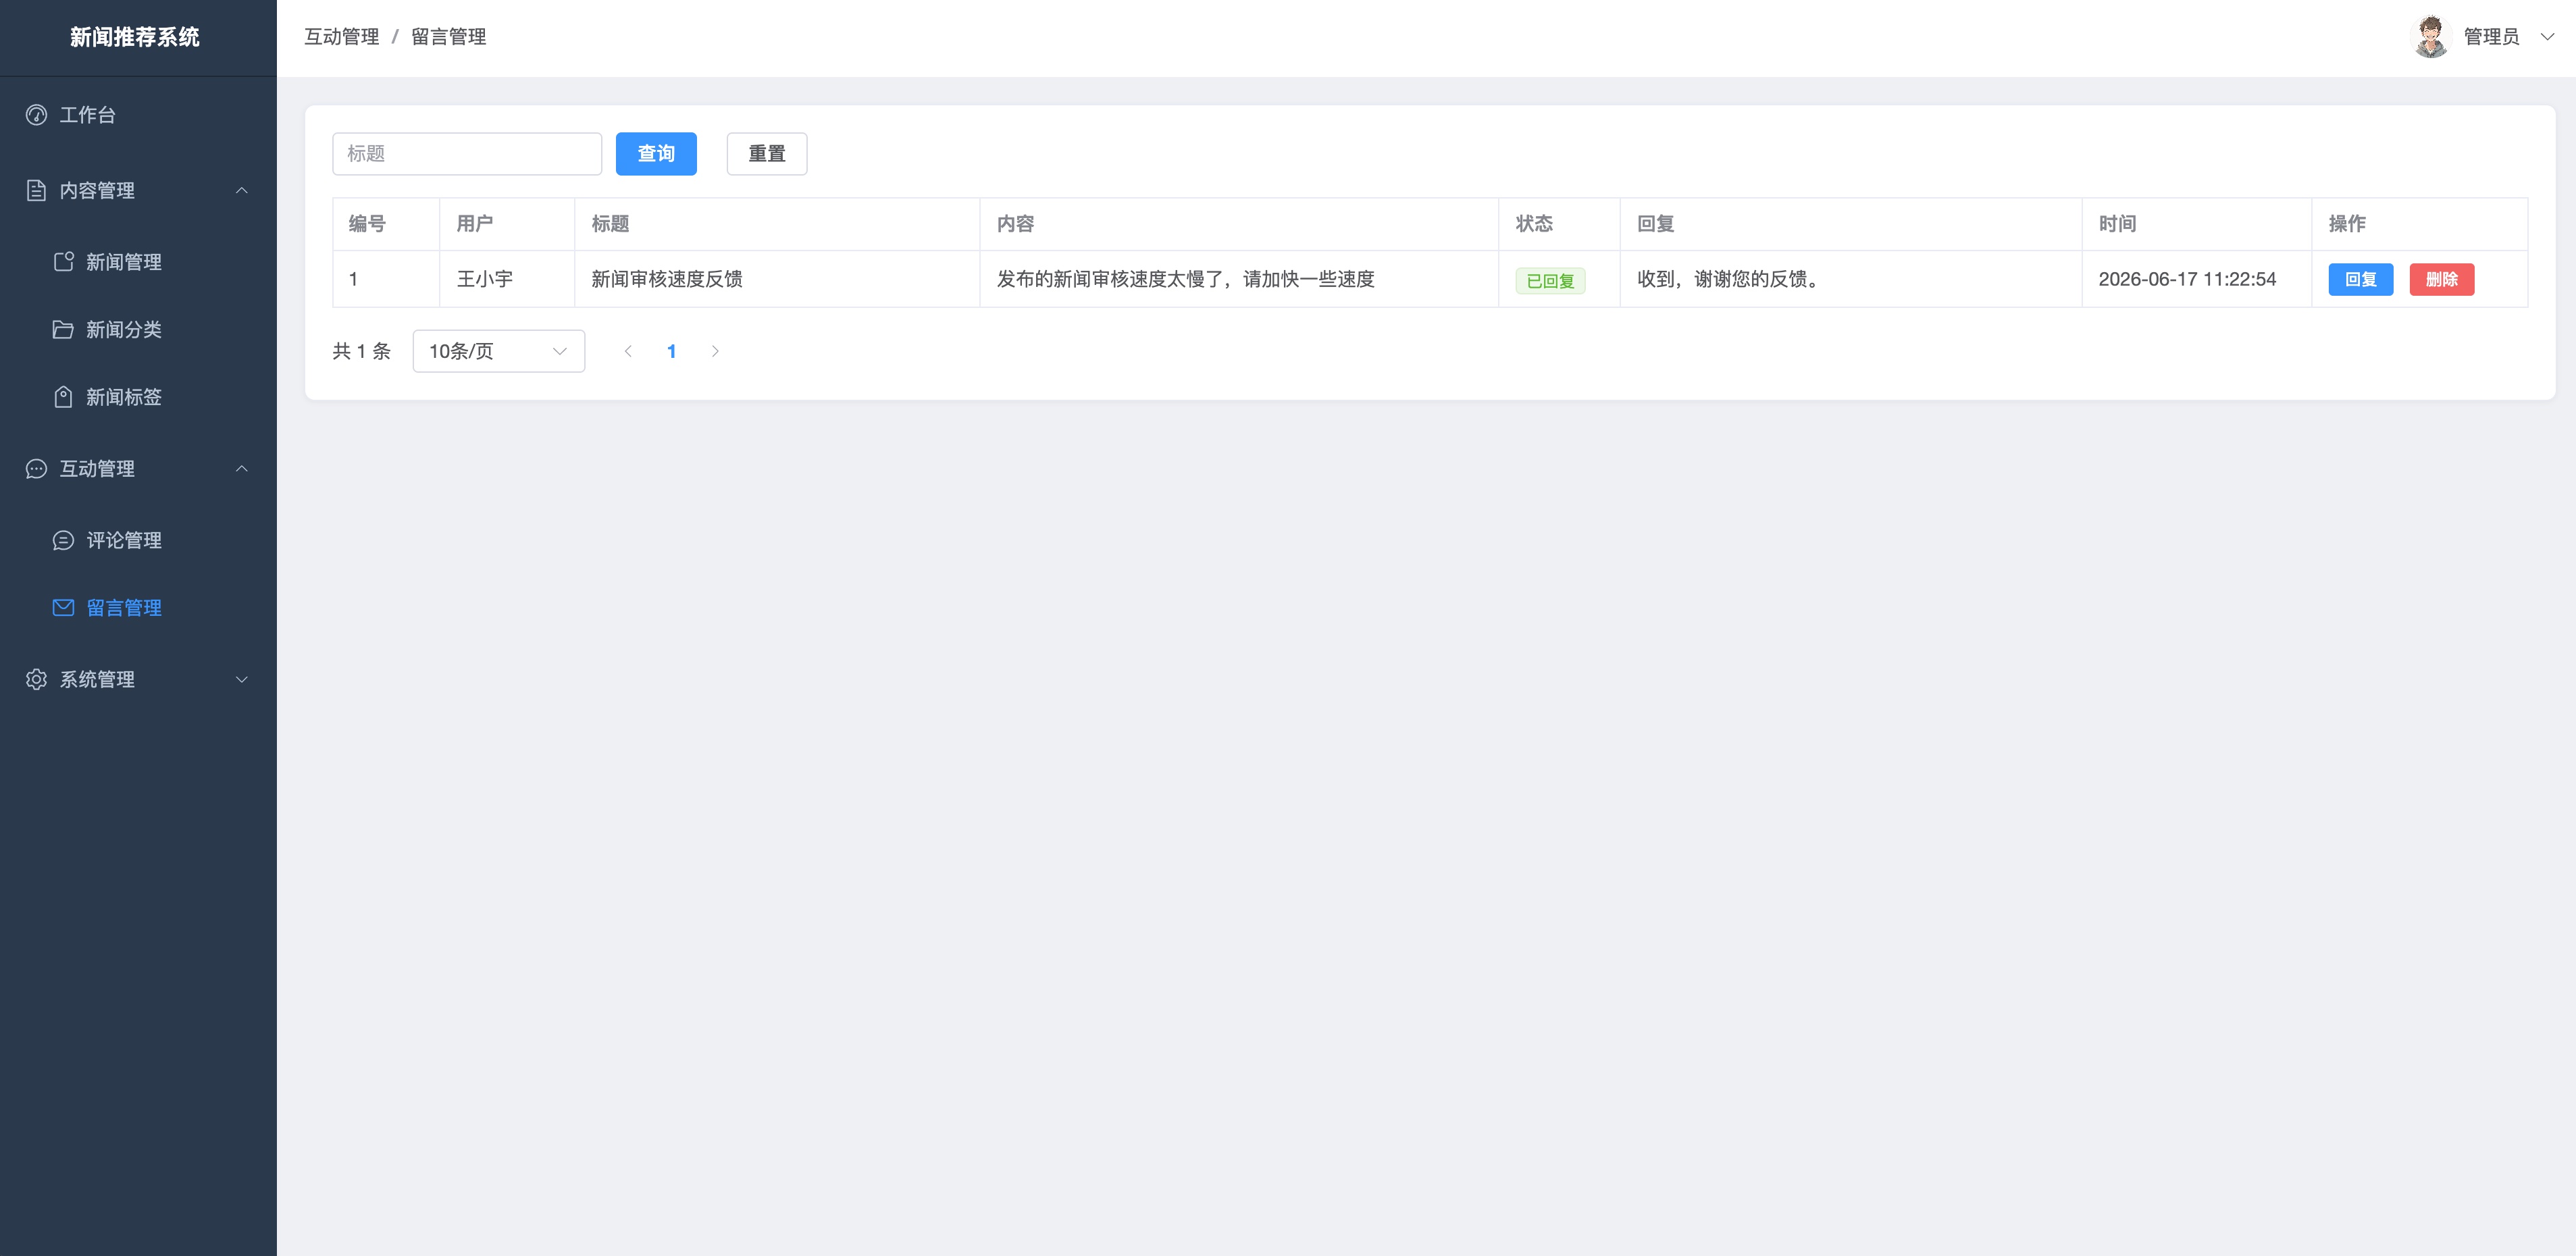Click the 评论管理 comment icon
Viewport: 2576px width, 1256px height.
(x=63, y=540)
